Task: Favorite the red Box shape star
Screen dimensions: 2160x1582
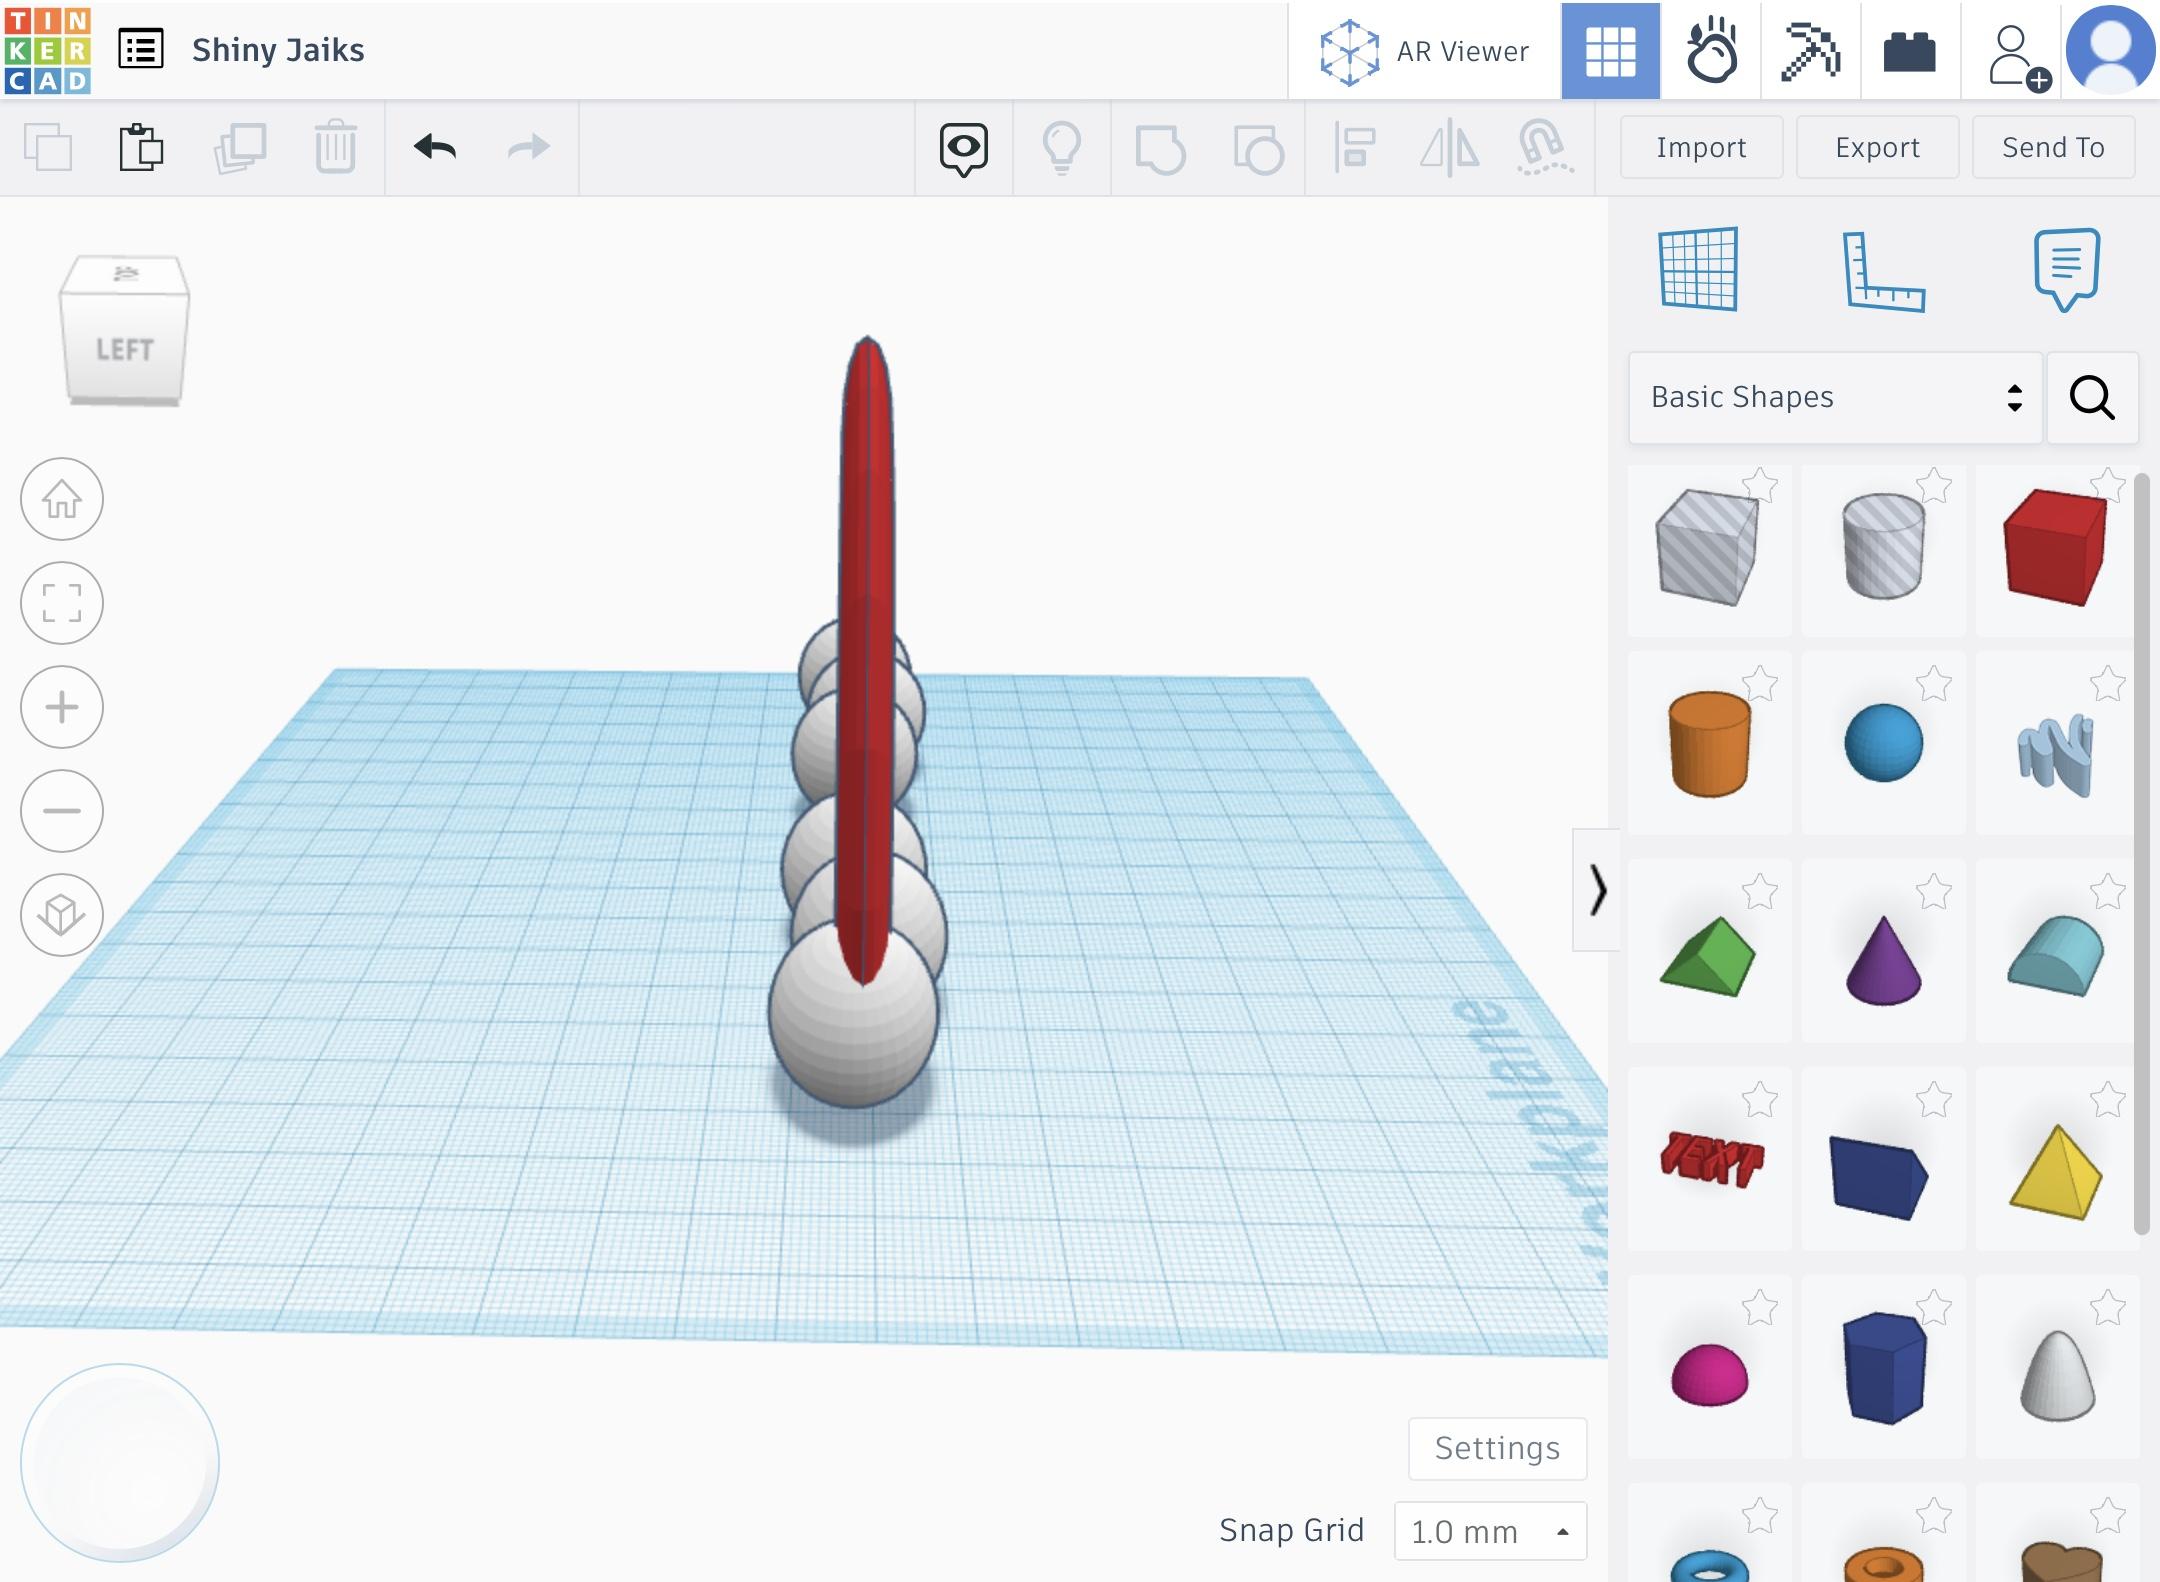Action: point(2108,486)
